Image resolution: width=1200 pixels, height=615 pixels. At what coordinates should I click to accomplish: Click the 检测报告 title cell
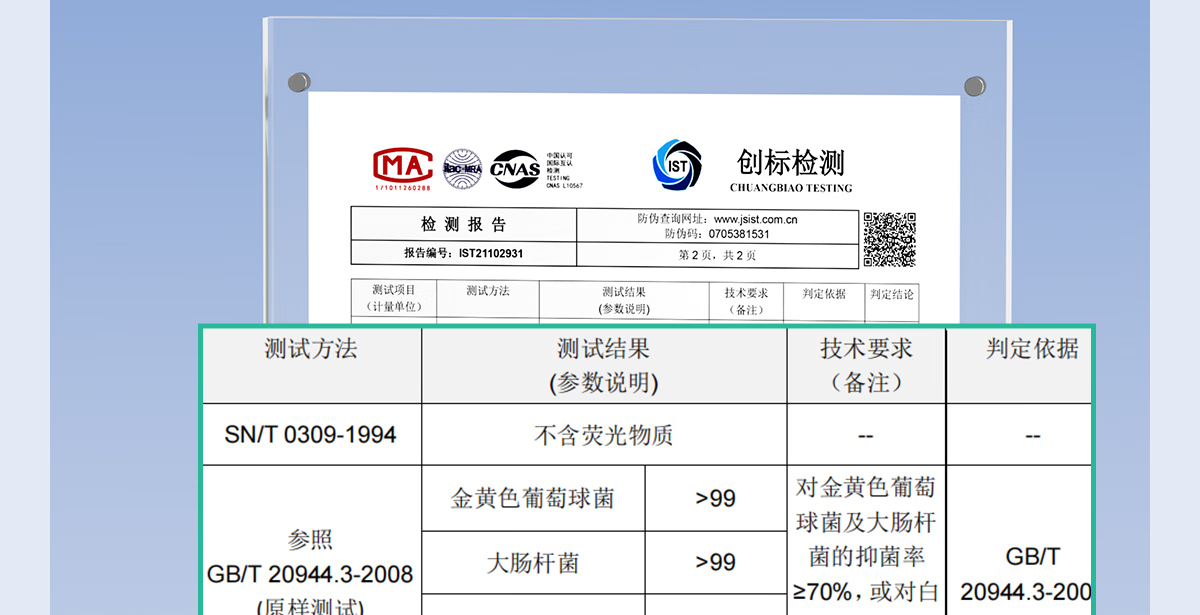coord(463,224)
